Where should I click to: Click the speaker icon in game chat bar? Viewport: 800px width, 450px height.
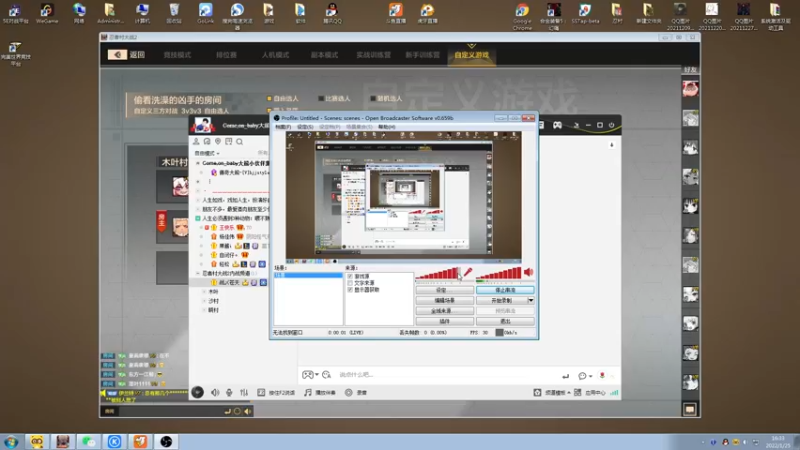[x=248, y=411]
